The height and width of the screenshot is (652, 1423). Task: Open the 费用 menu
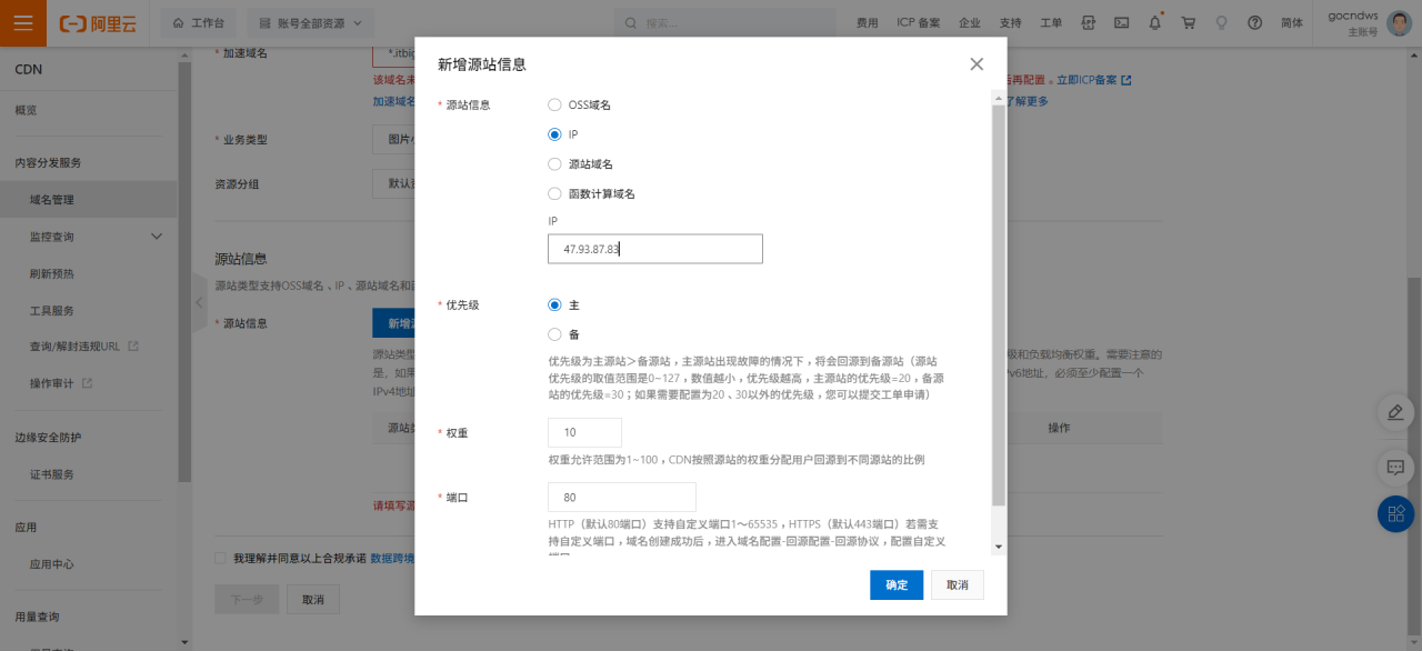point(867,23)
